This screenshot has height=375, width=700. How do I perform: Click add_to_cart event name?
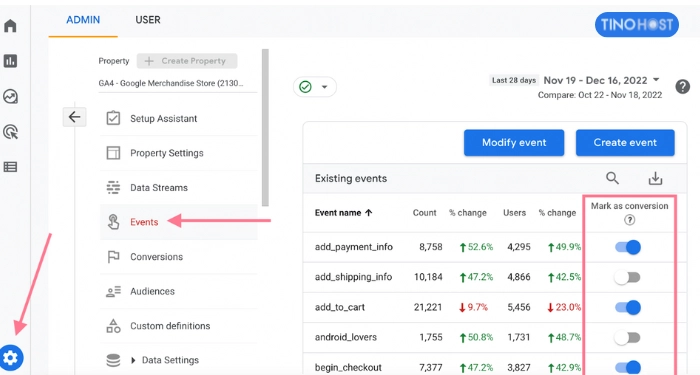(340, 307)
